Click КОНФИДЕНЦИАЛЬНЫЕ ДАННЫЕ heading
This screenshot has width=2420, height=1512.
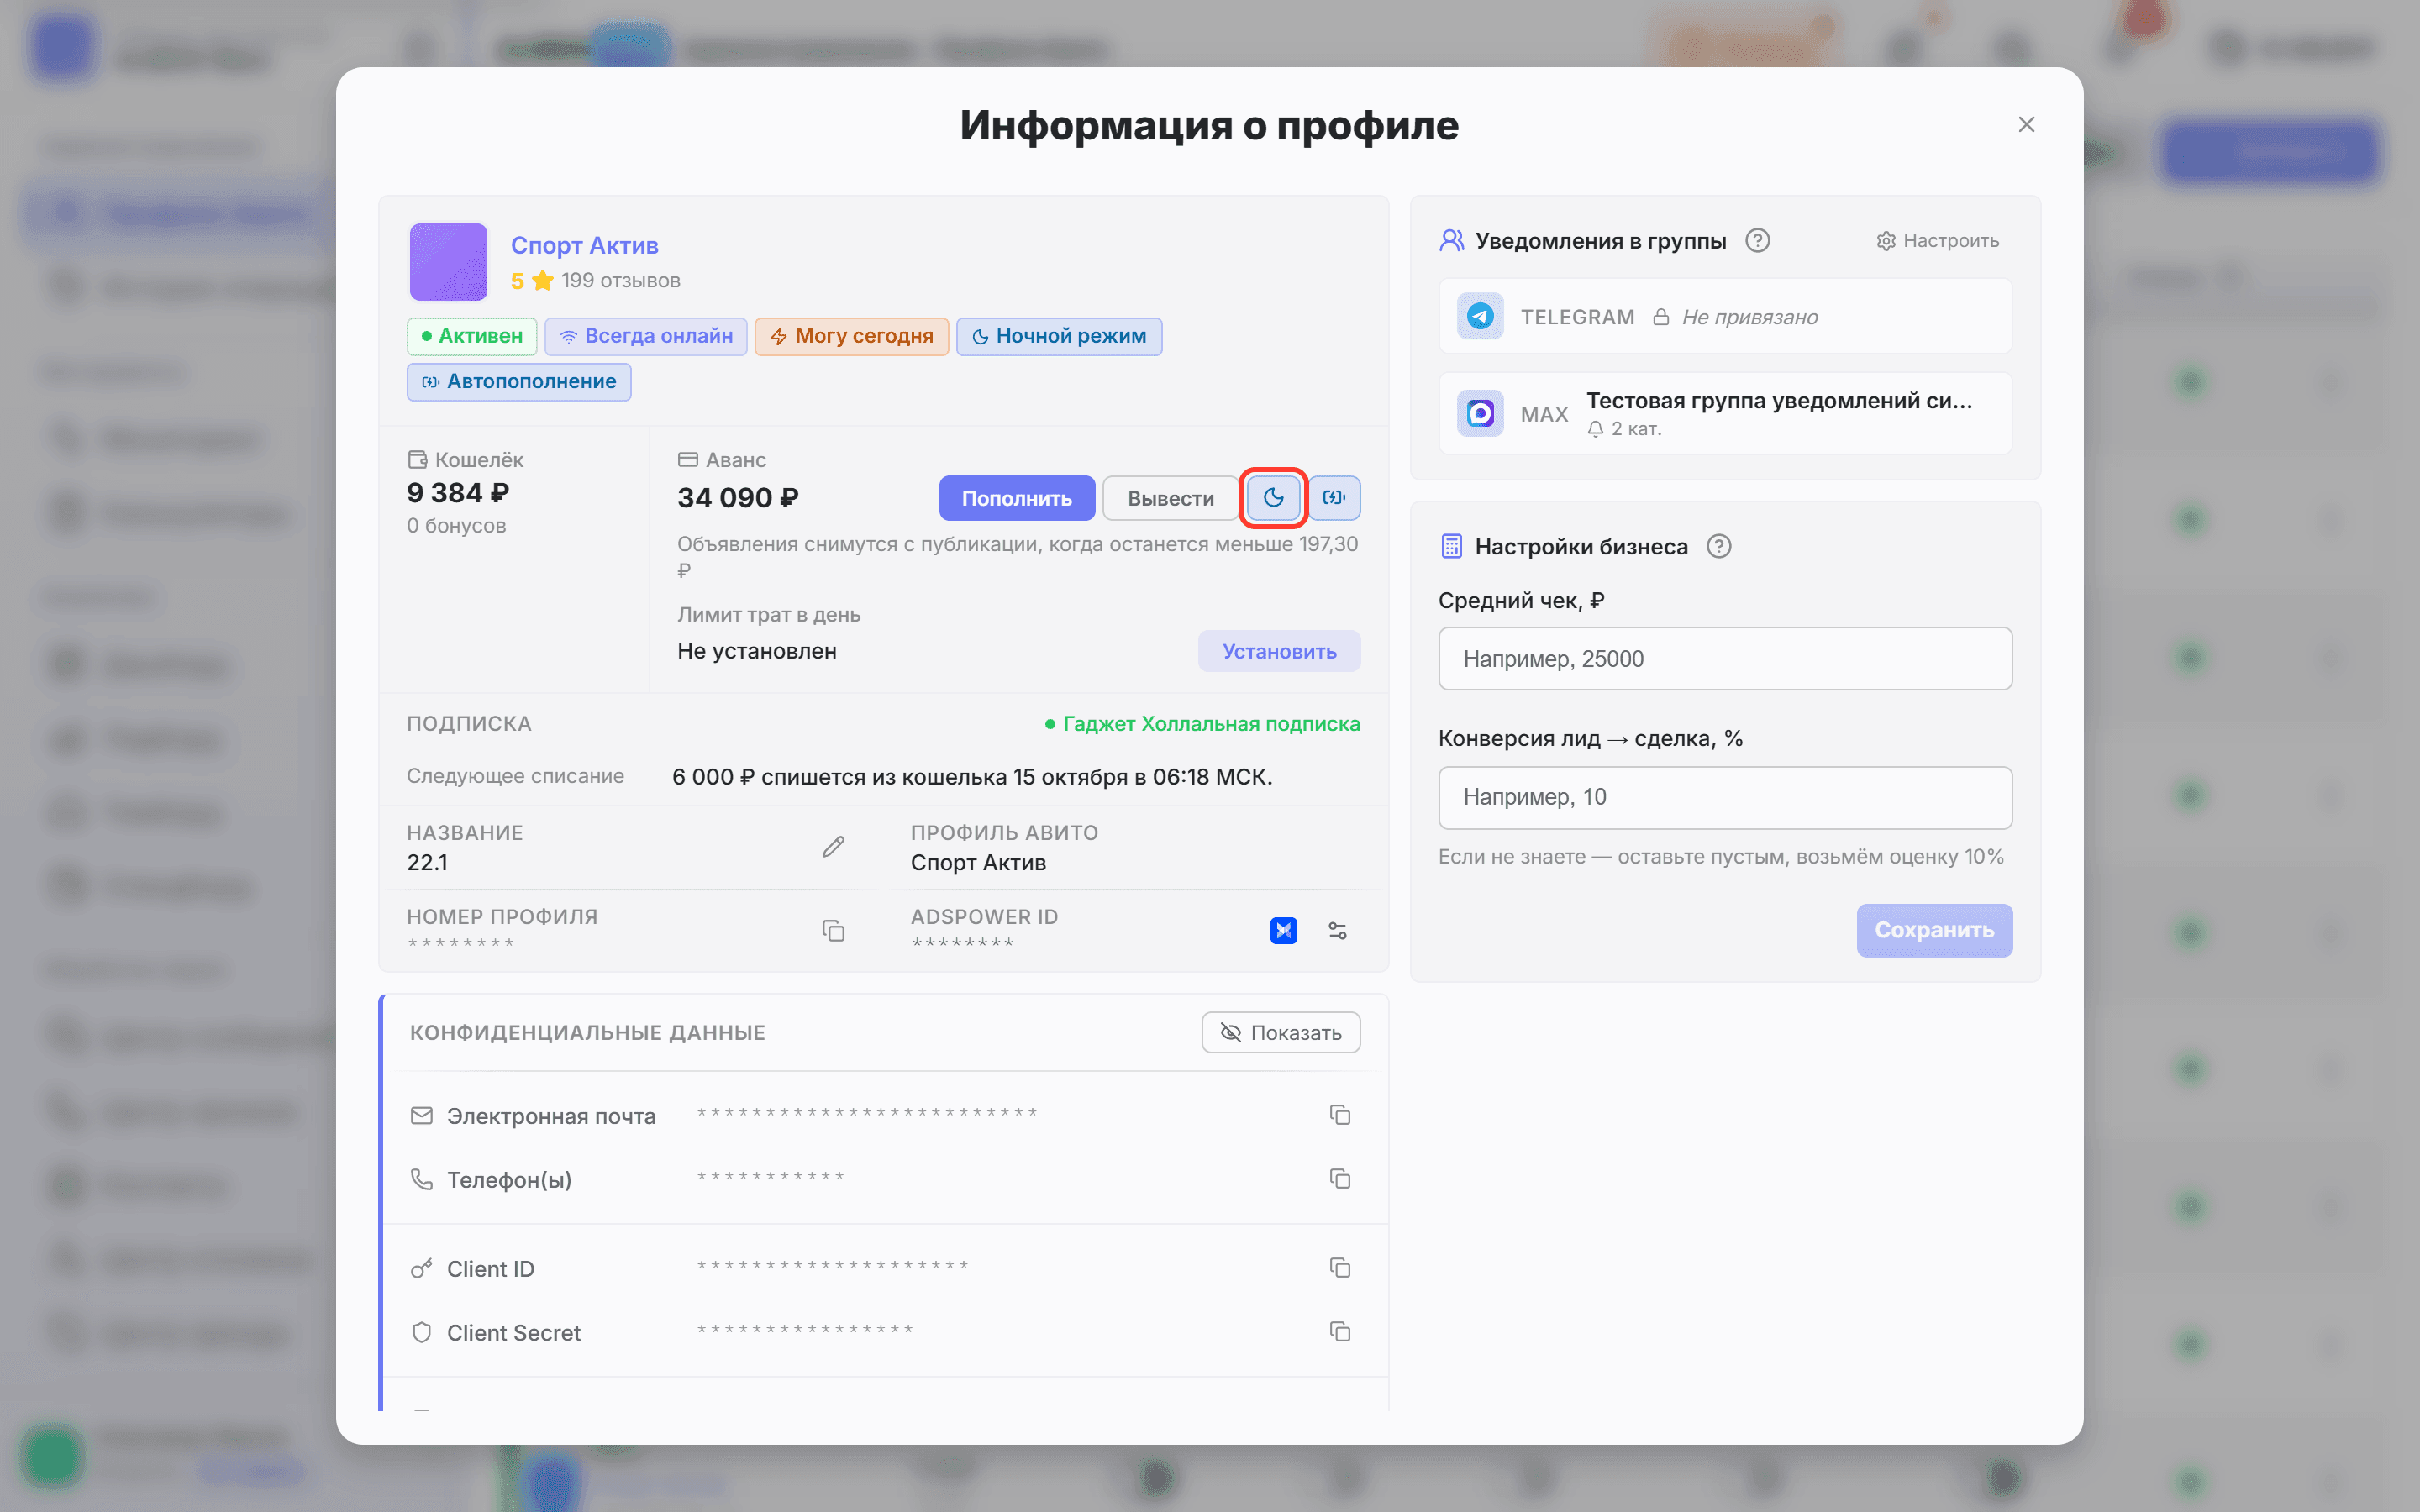(x=587, y=1032)
